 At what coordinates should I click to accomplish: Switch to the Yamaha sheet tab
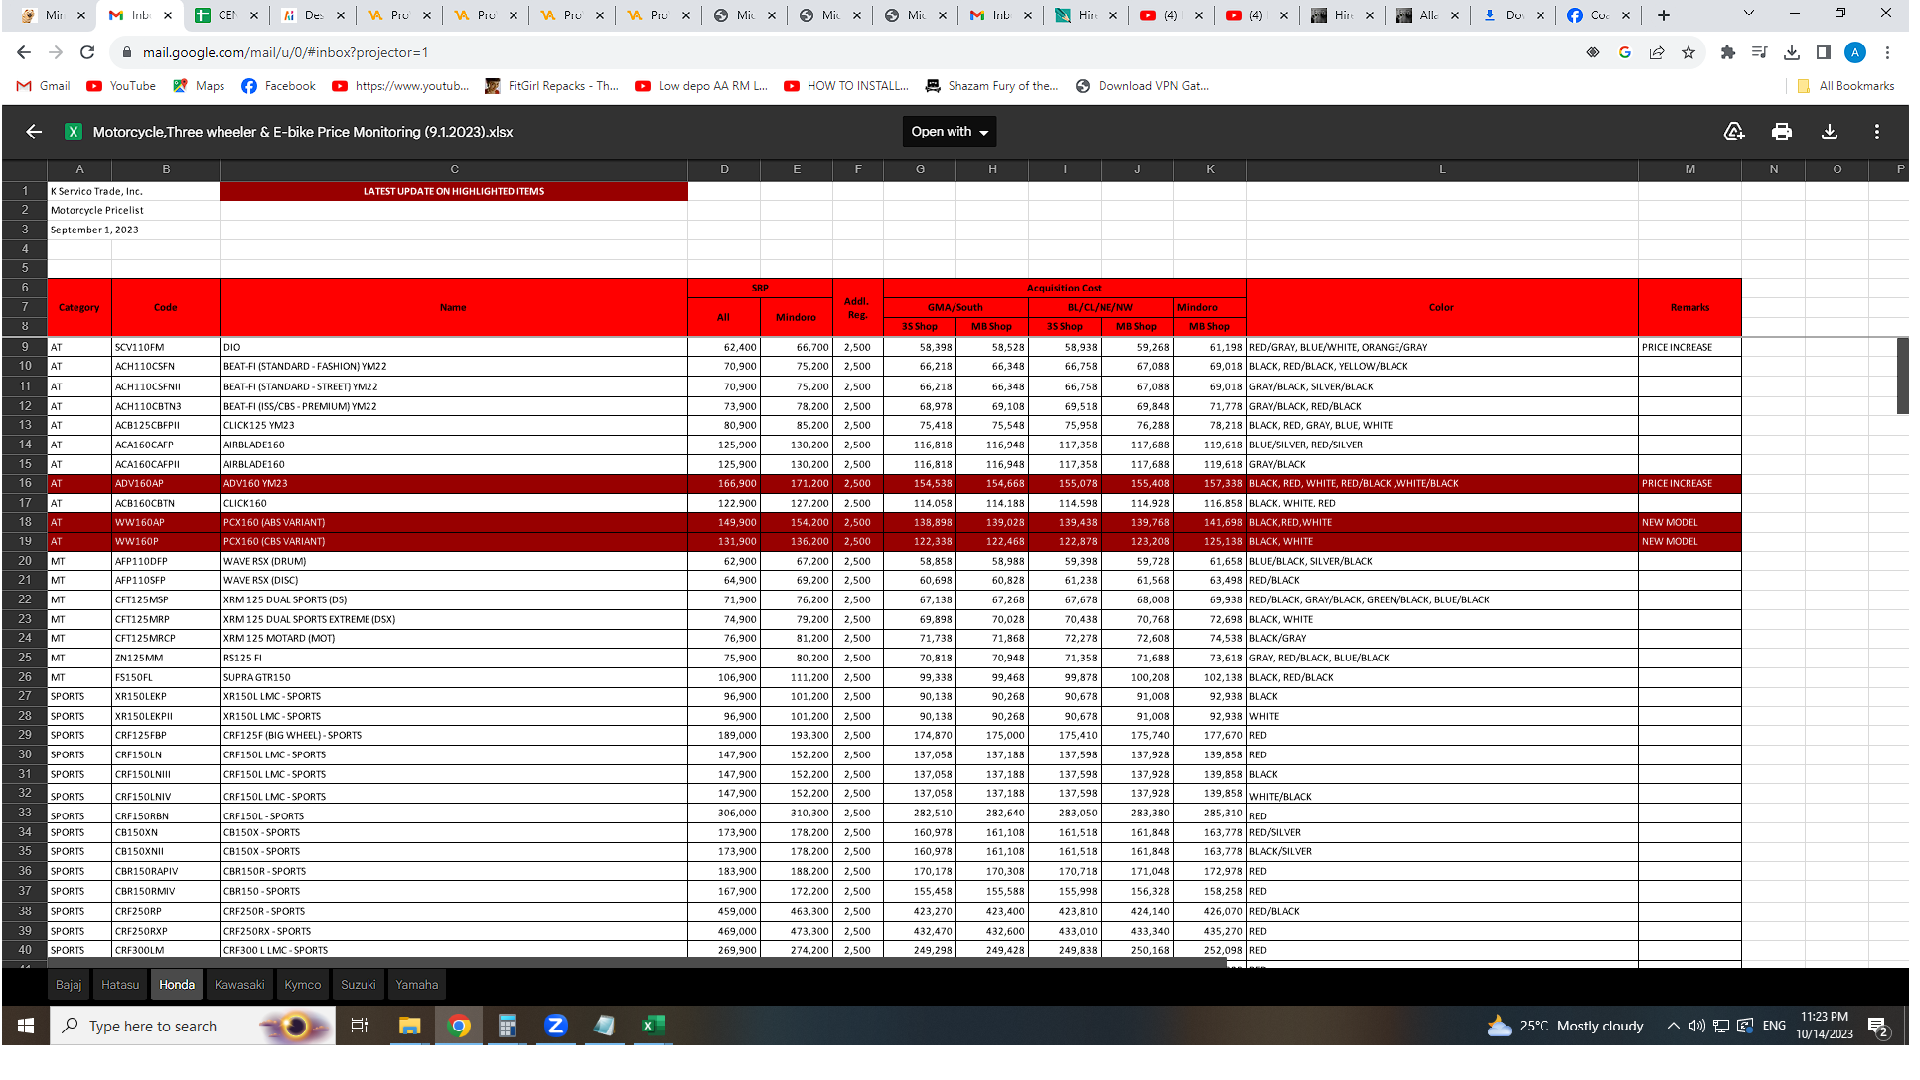point(416,985)
